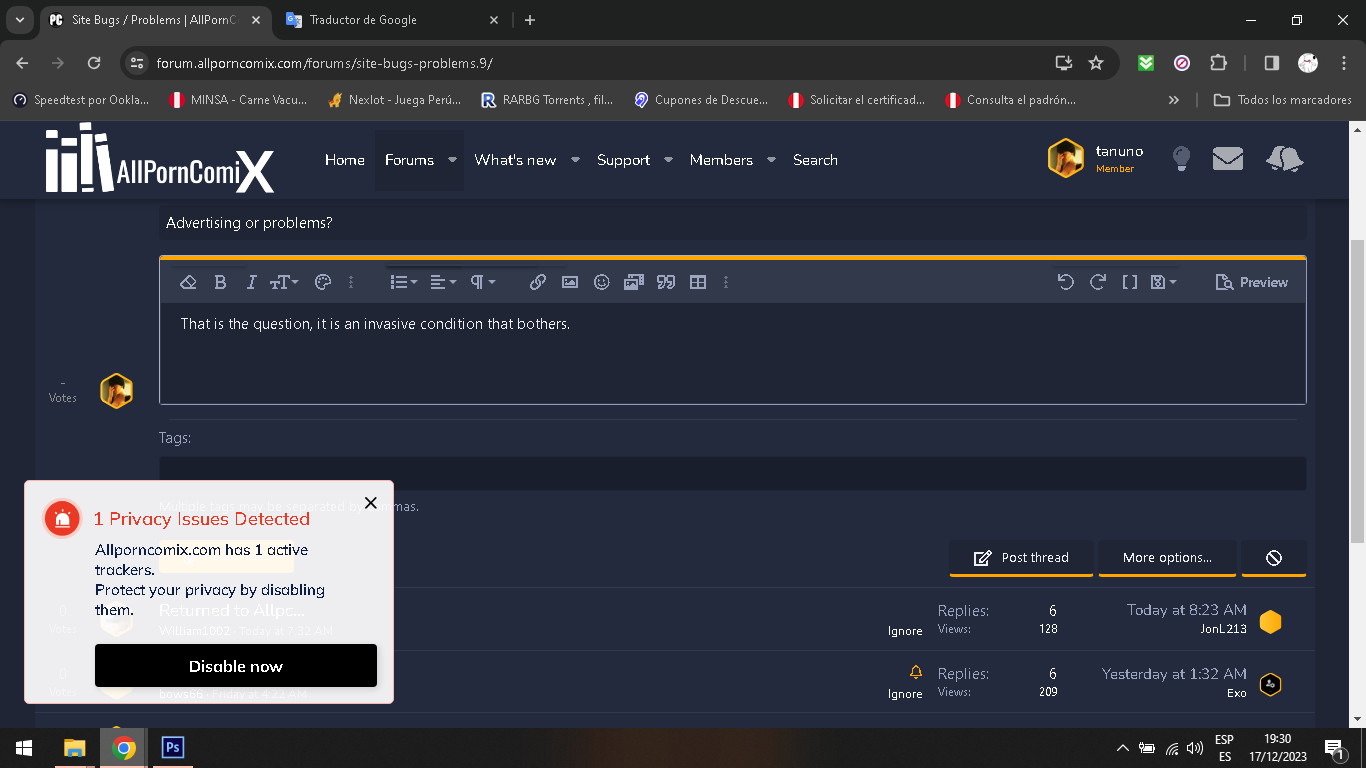Show the hidden bookmarks overflow chevron

point(1174,100)
